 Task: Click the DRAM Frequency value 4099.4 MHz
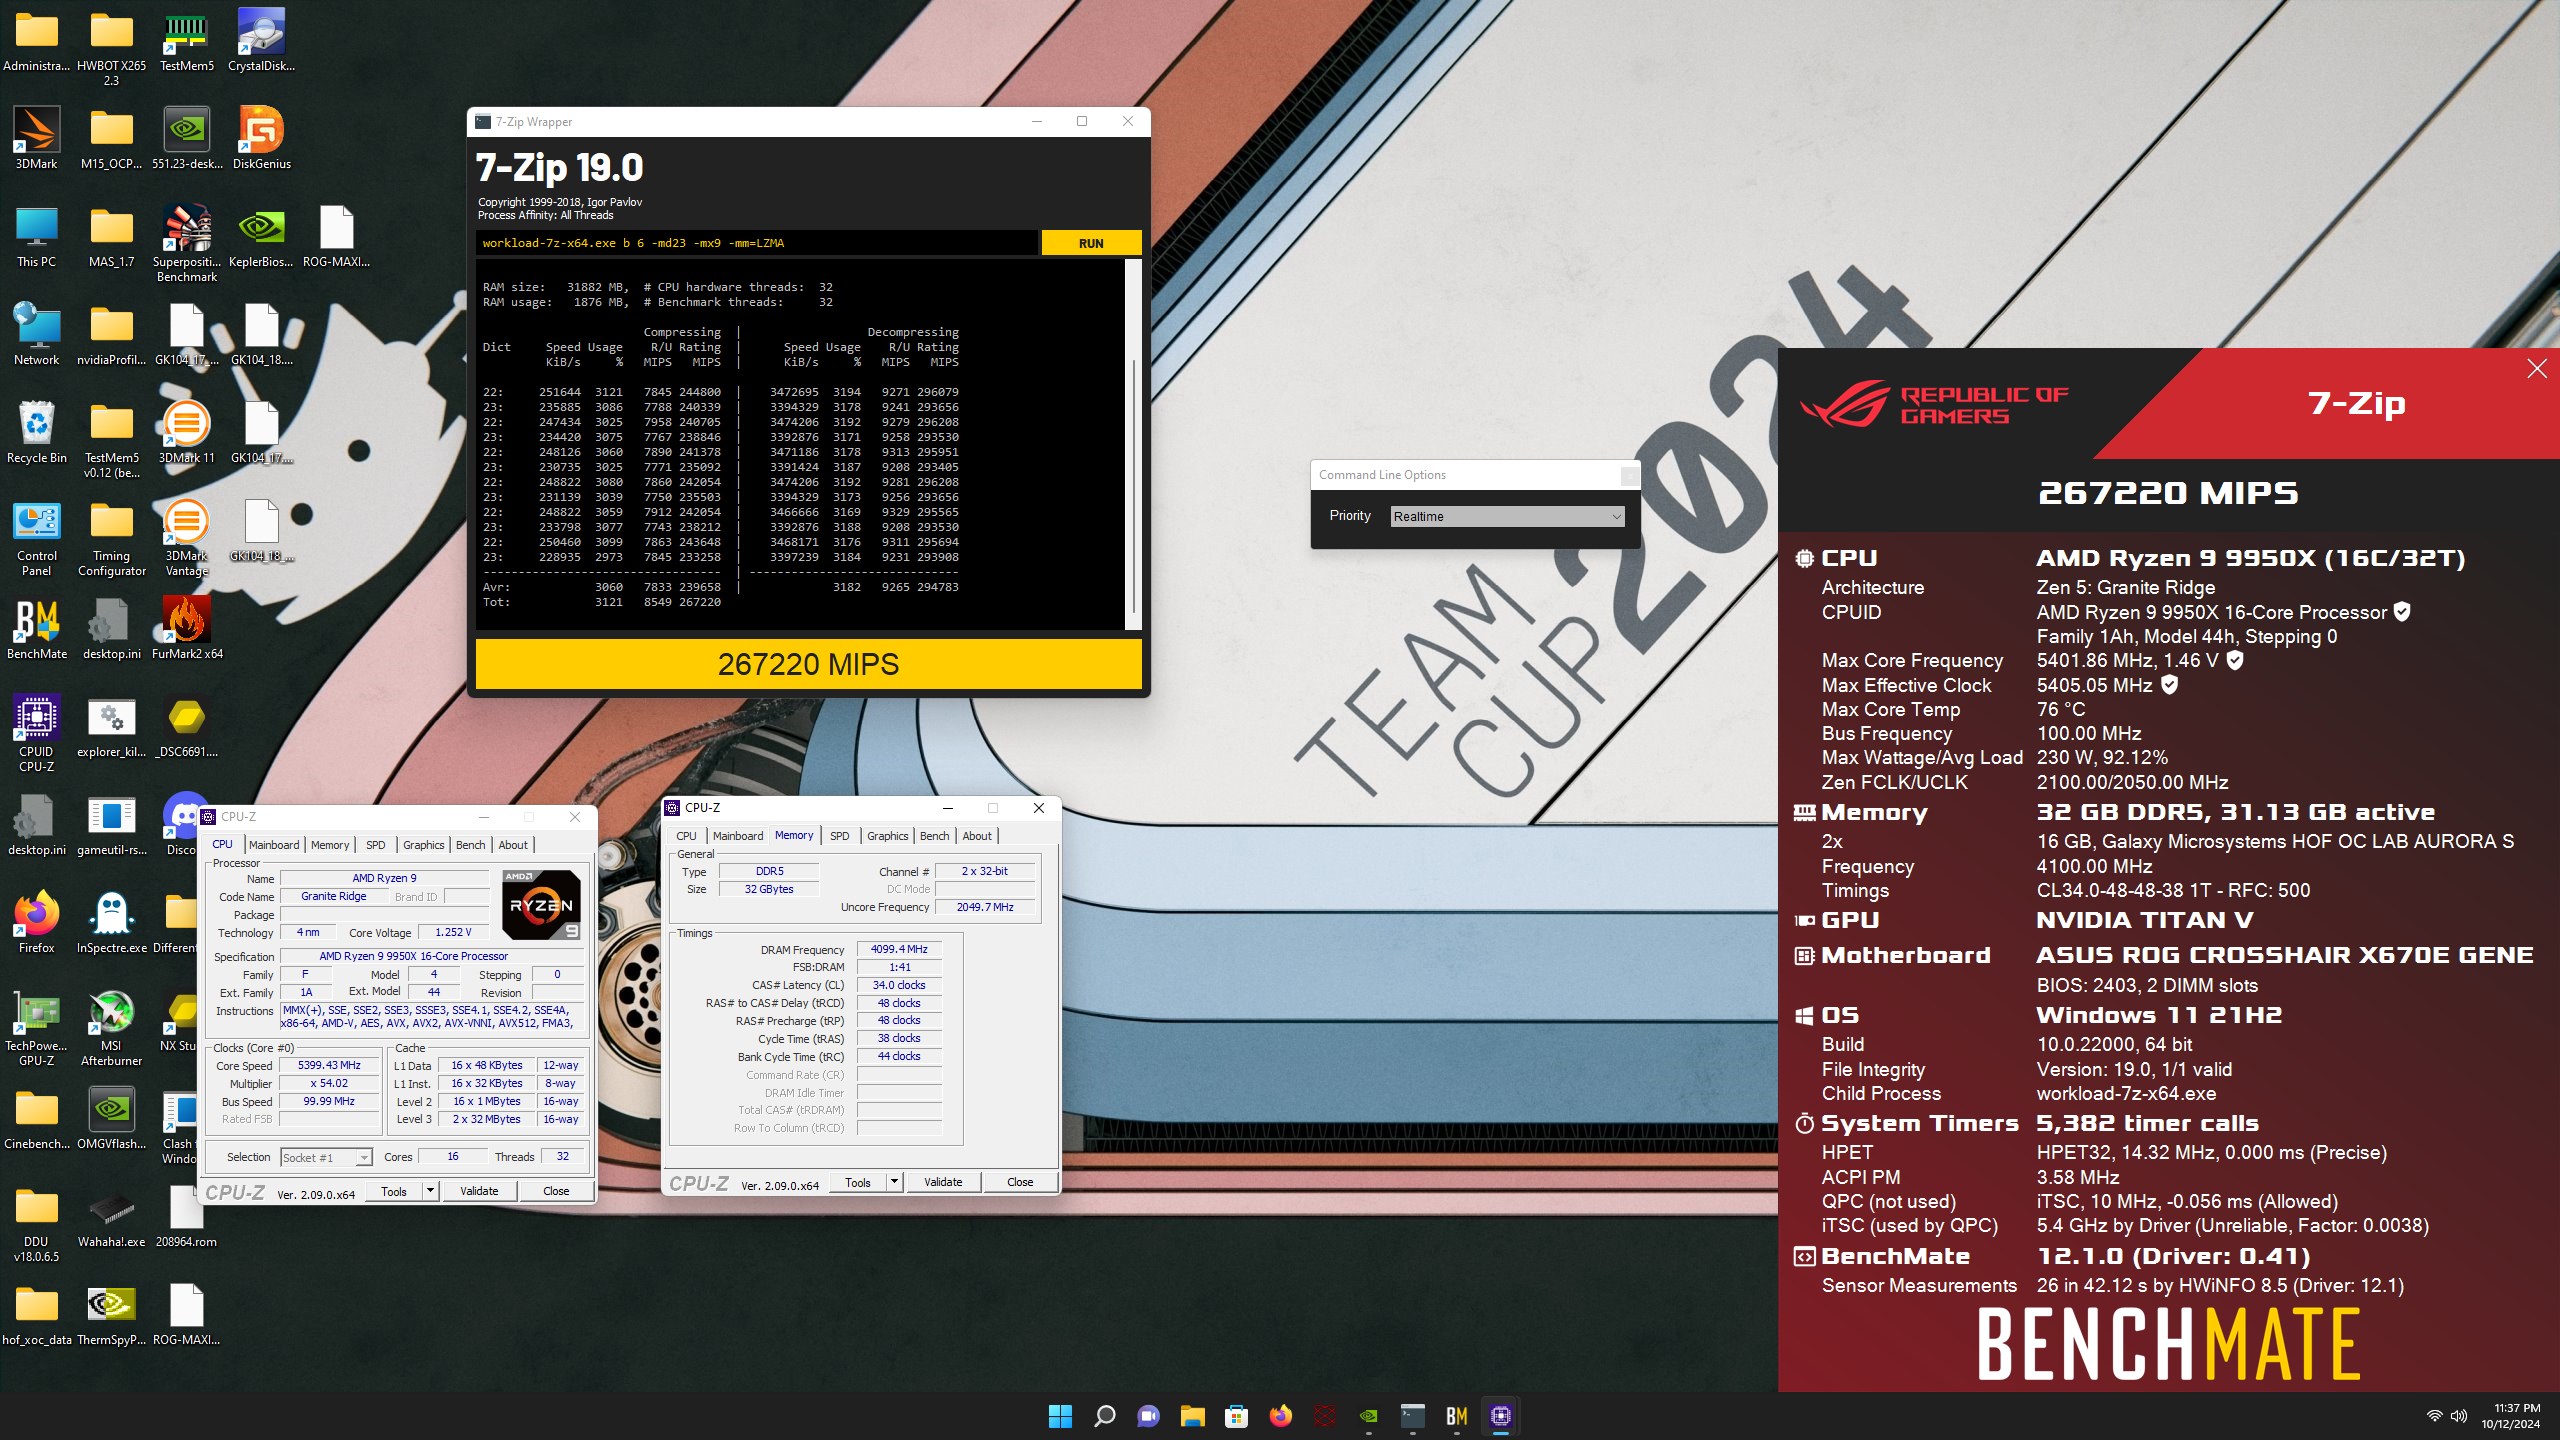click(899, 949)
